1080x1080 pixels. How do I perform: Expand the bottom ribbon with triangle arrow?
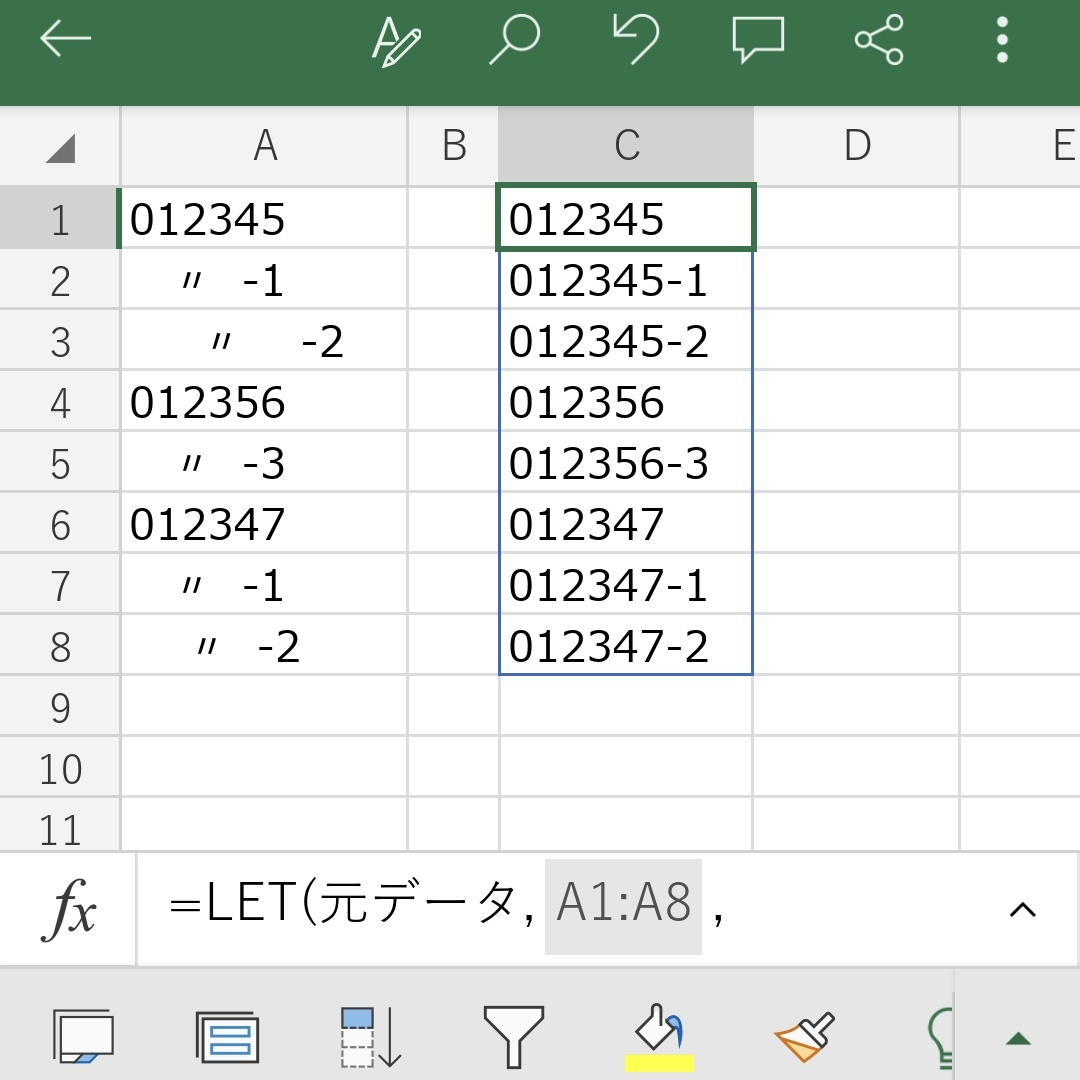pyautogui.click(x=1018, y=1039)
